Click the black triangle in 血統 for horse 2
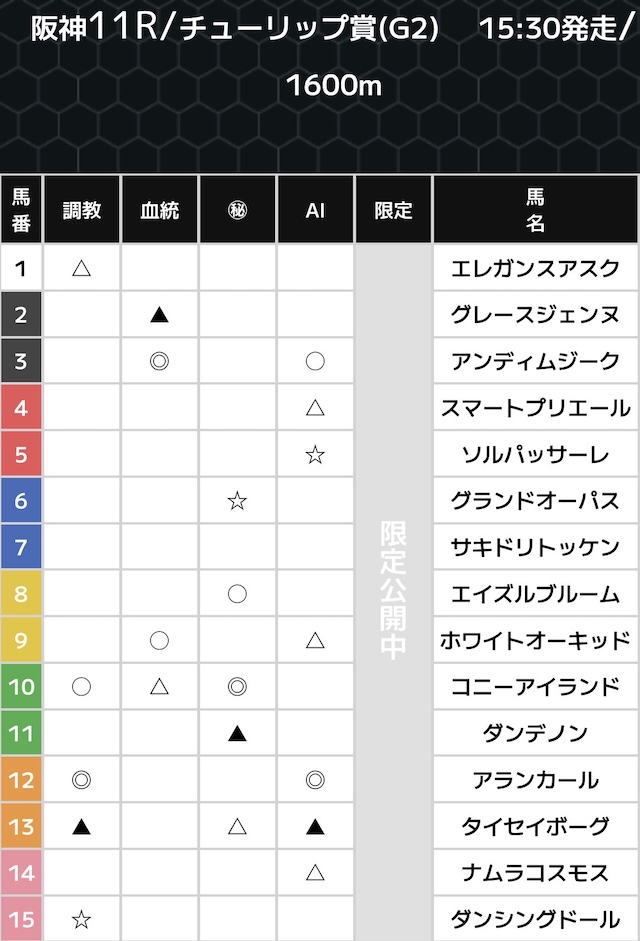The width and height of the screenshot is (640, 941). point(159,315)
